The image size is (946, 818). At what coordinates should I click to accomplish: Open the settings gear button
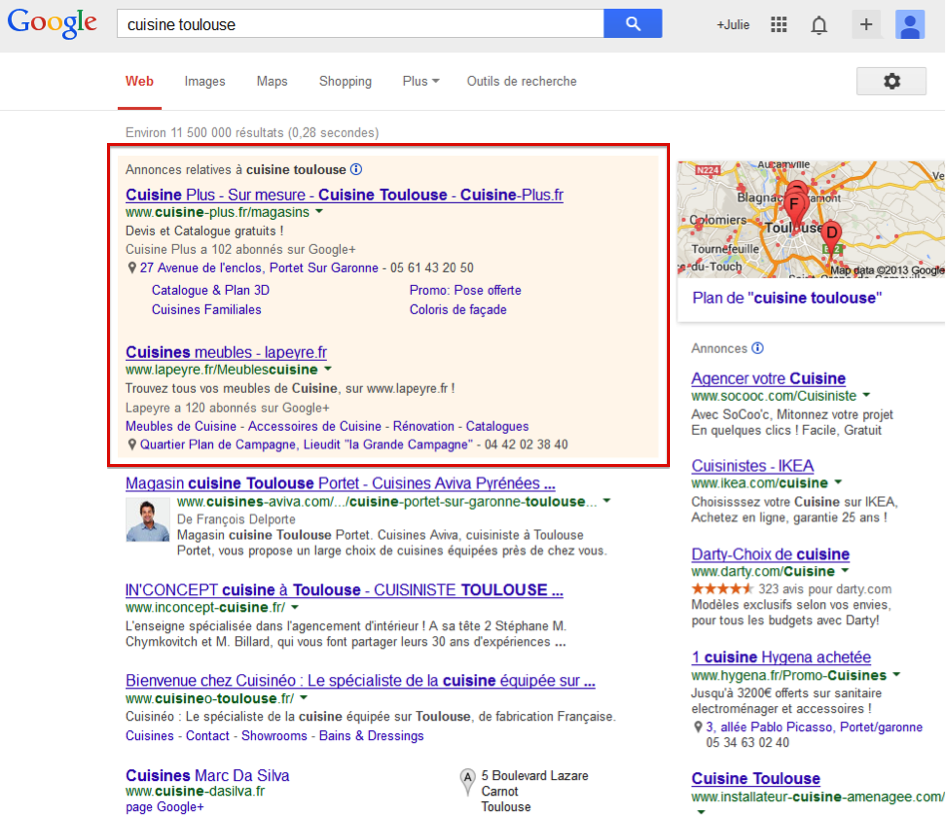891,81
